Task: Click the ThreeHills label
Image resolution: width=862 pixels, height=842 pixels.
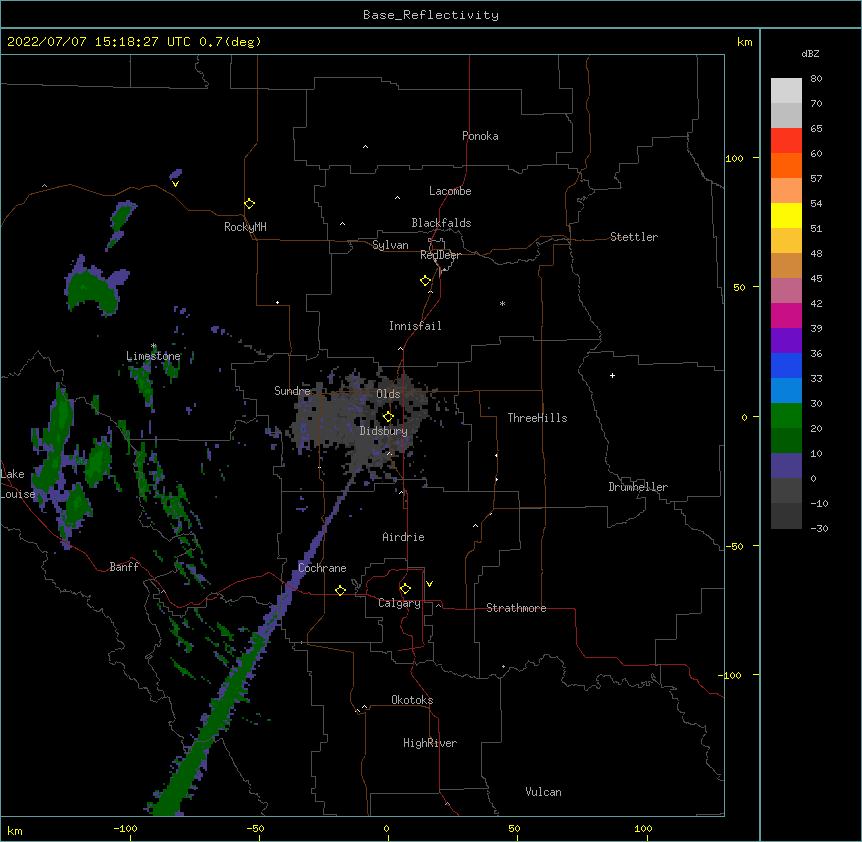Action: coord(537,418)
